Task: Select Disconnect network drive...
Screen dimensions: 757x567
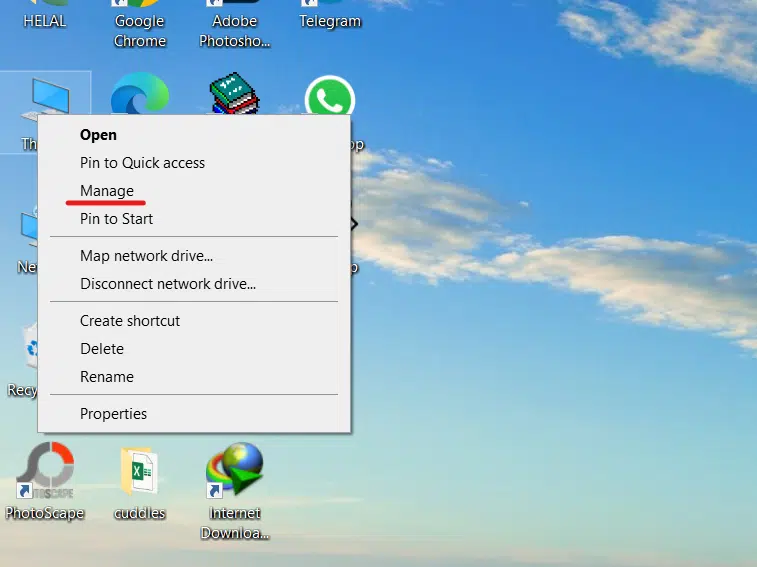Action: click(168, 284)
